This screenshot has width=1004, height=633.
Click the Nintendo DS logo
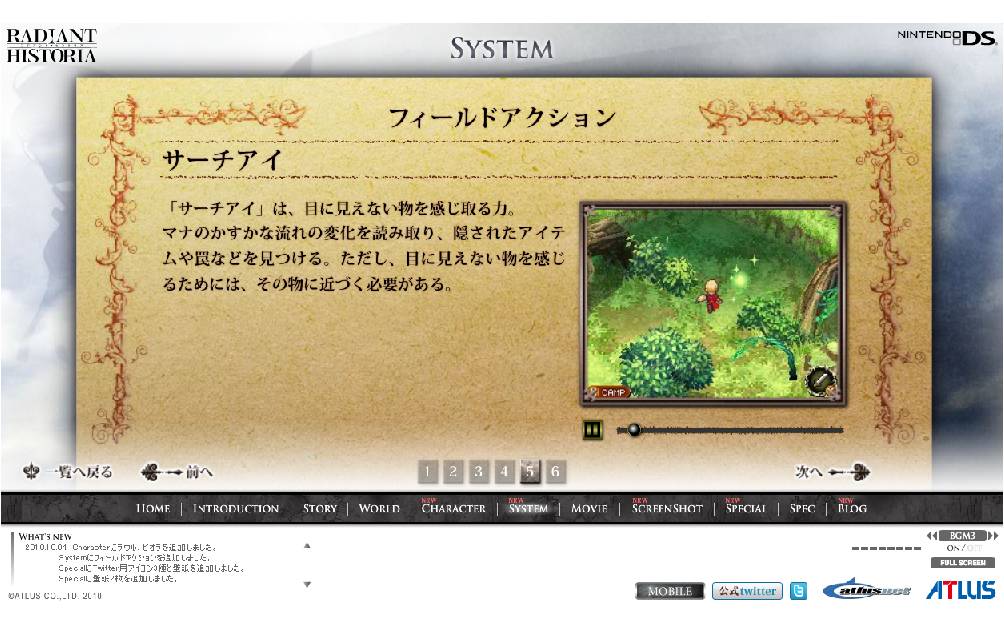[x=946, y=37]
